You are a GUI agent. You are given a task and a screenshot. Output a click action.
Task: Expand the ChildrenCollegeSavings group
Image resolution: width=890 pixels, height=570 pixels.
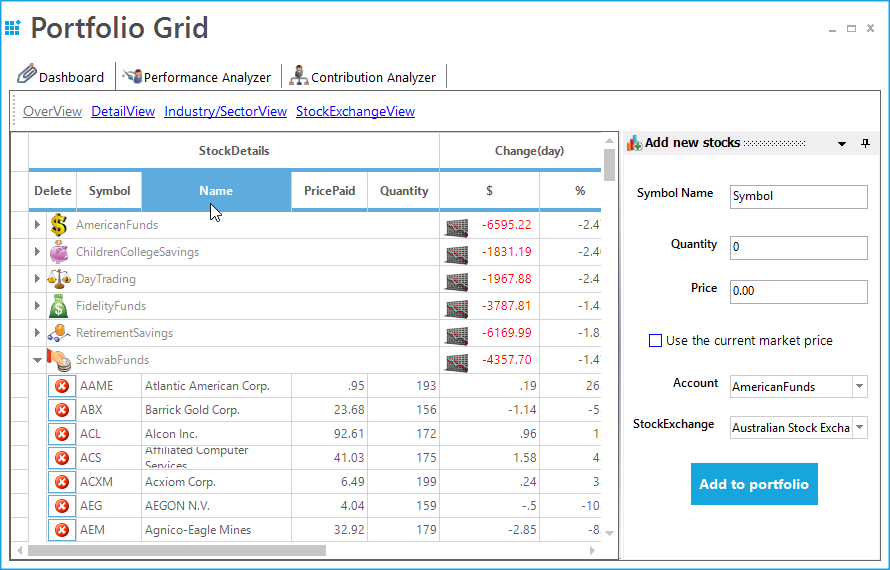pyautogui.click(x=37, y=252)
